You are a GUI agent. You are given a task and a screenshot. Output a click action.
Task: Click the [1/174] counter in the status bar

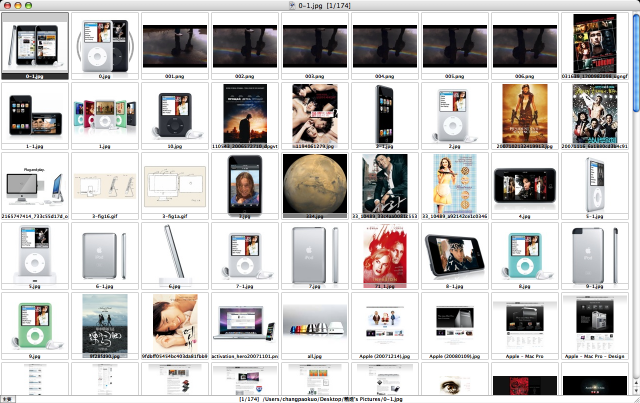249,399
